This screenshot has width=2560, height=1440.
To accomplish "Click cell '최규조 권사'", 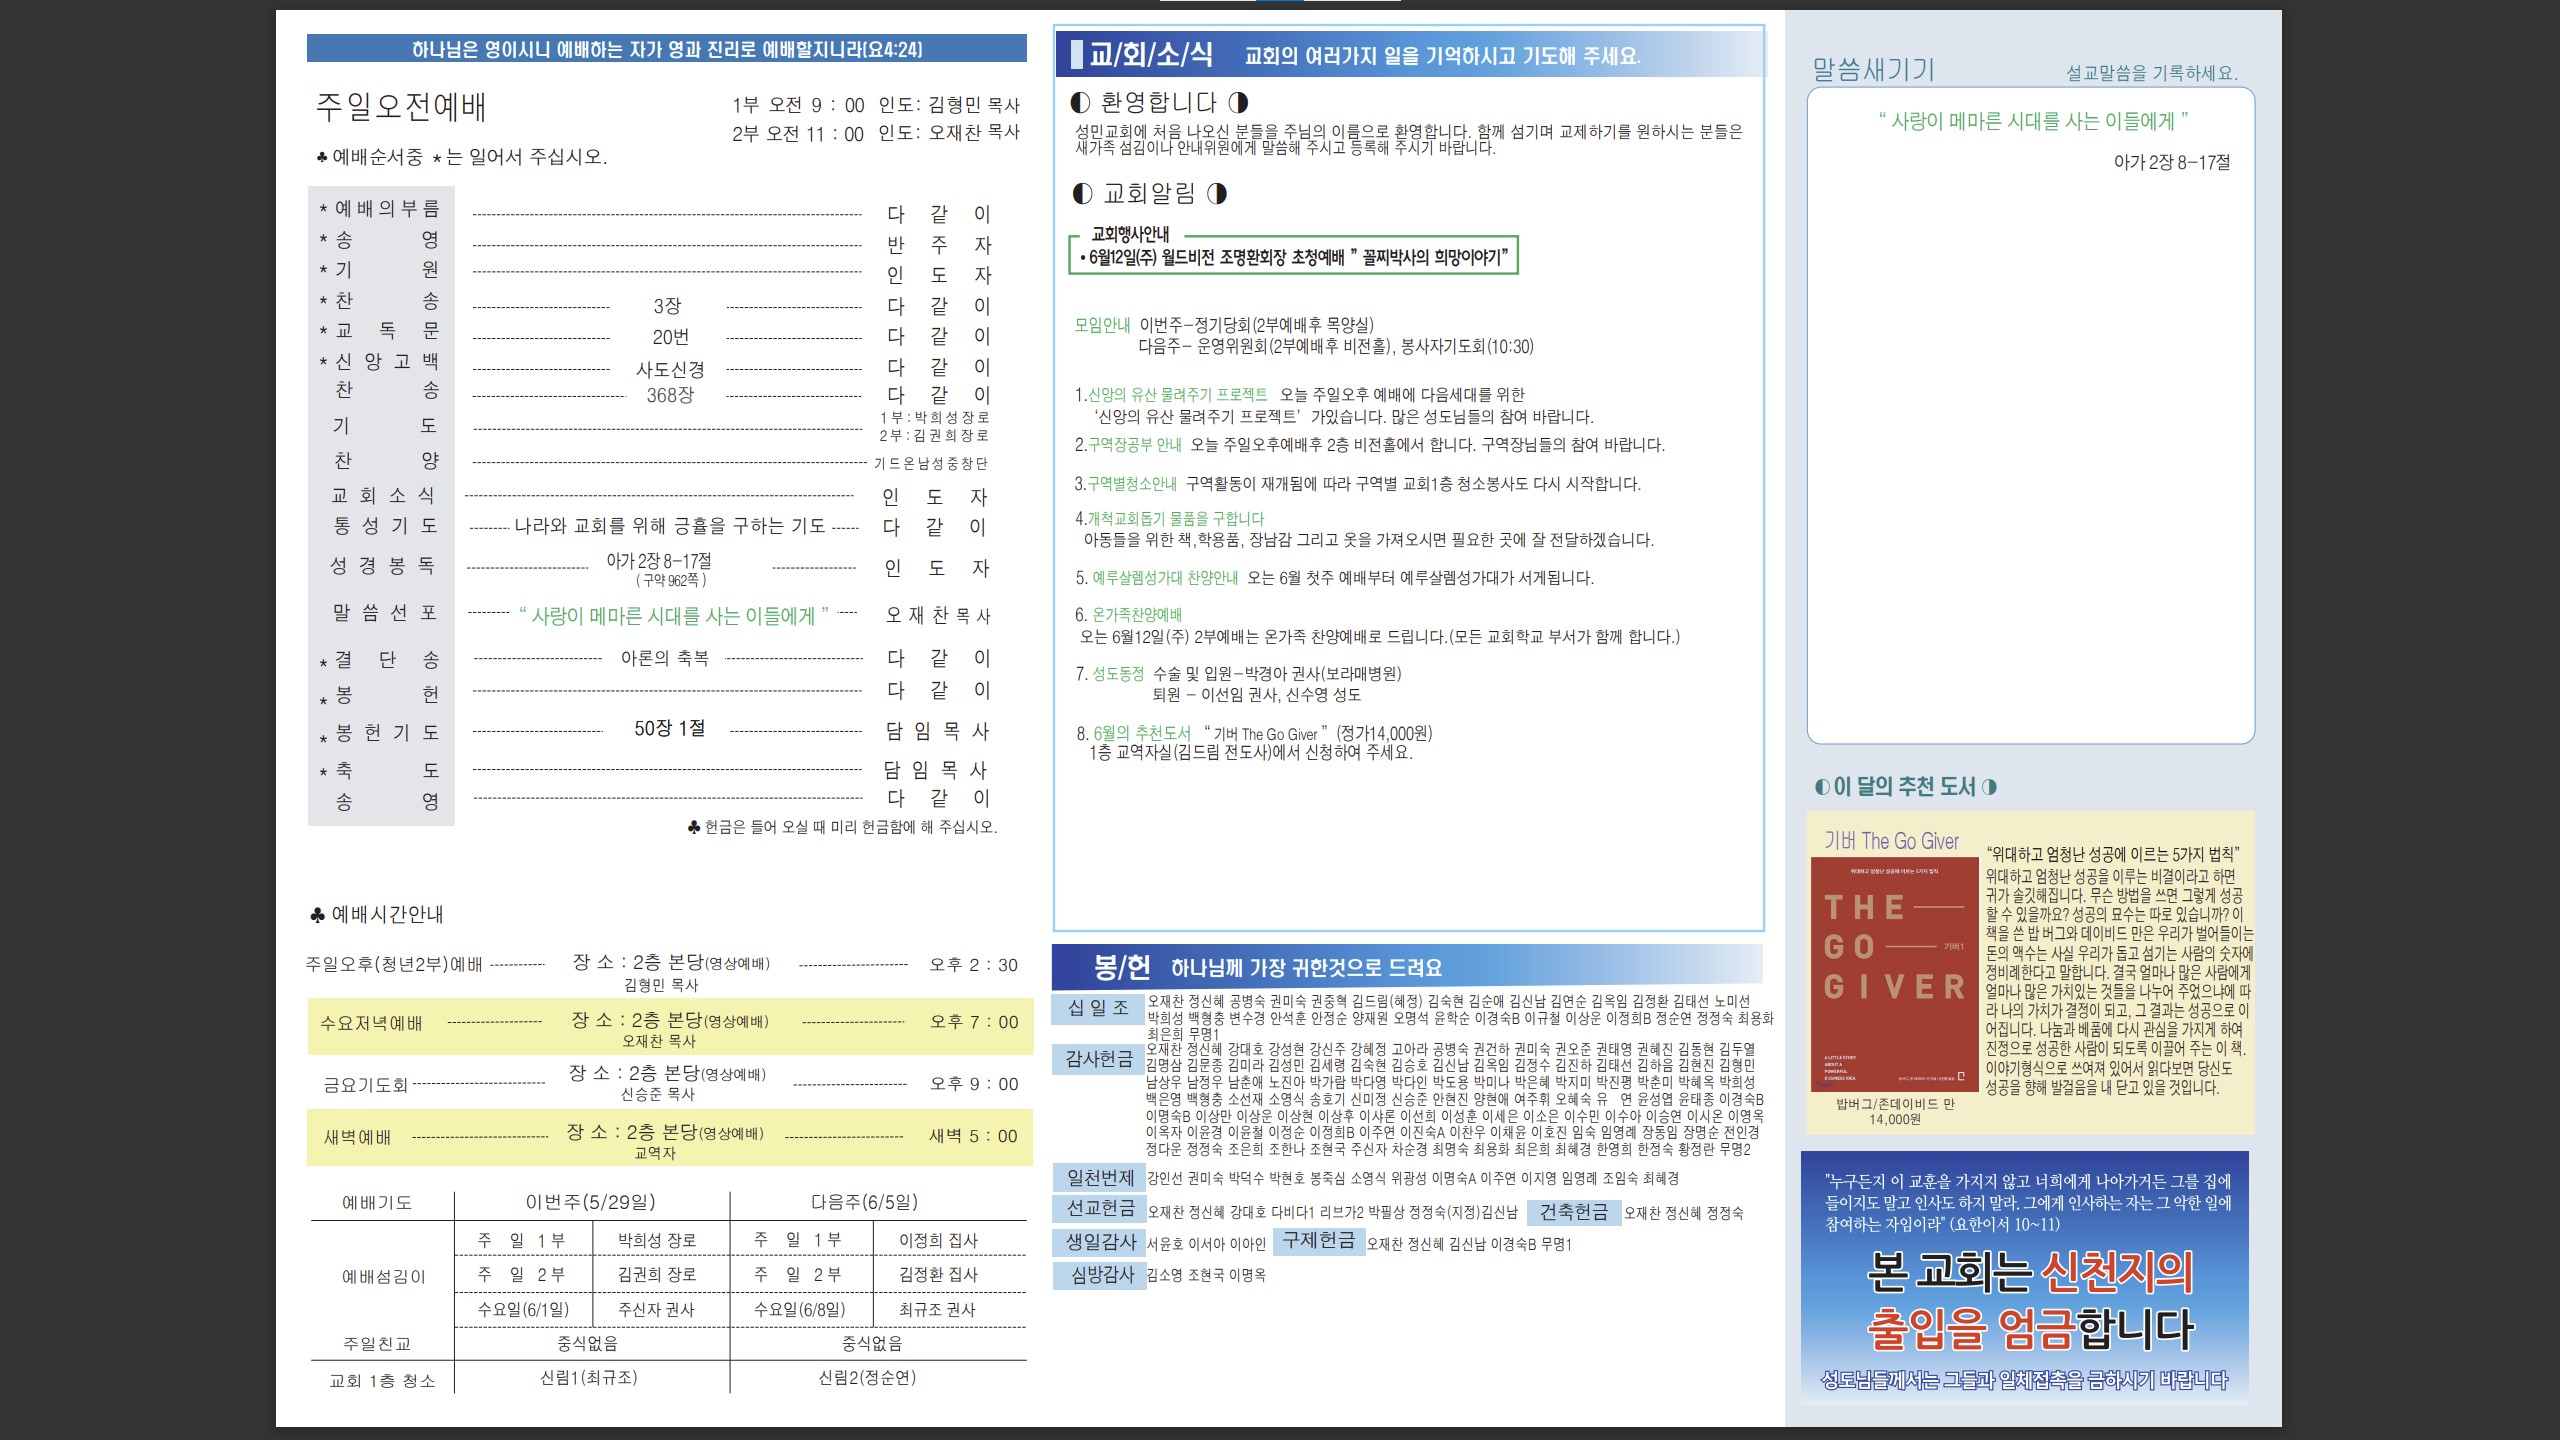I will click(x=937, y=1309).
